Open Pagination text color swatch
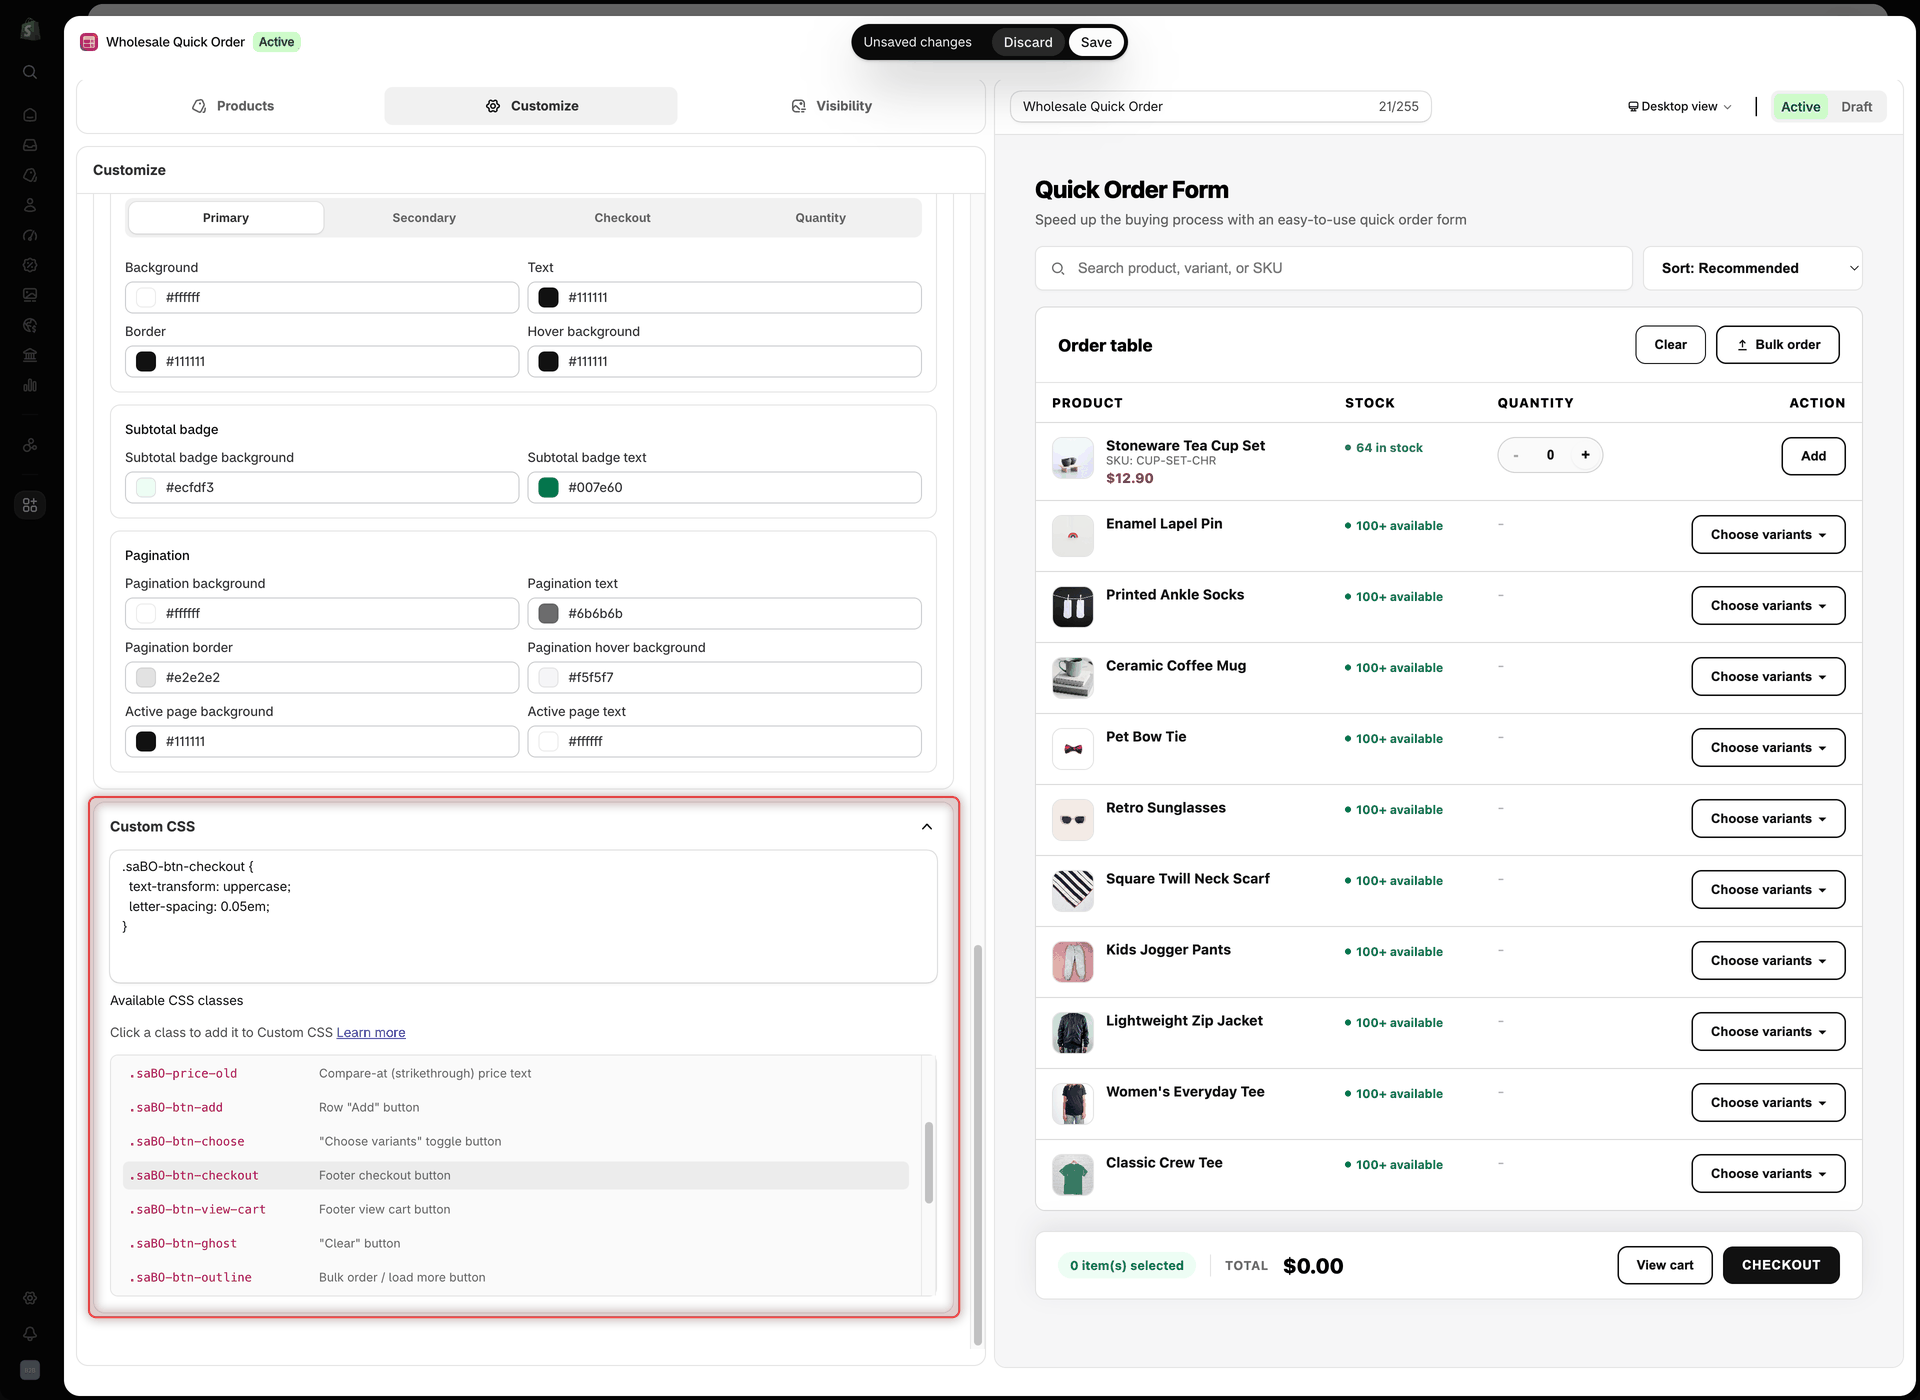Viewport: 1920px width, 1400px height. click(x=548, y=614)
